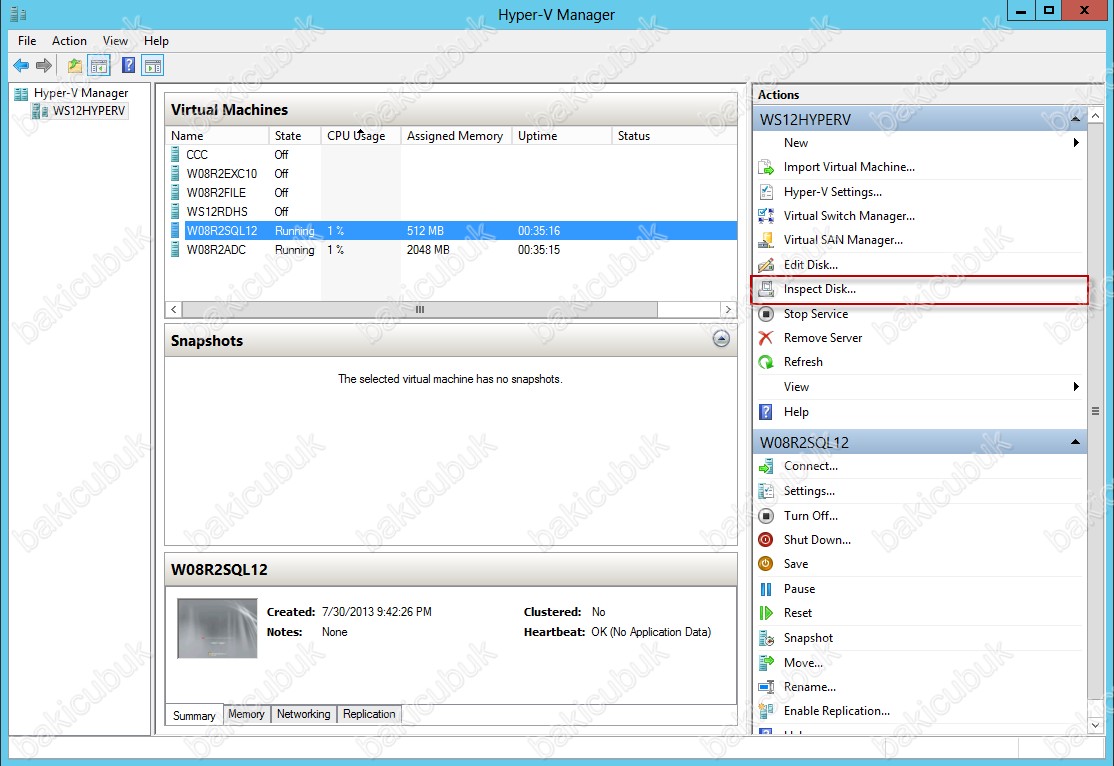The width and height of the screenshot is (1114, 766).
Task: Sort by CPU Usage column header
Action: (361, 136)
